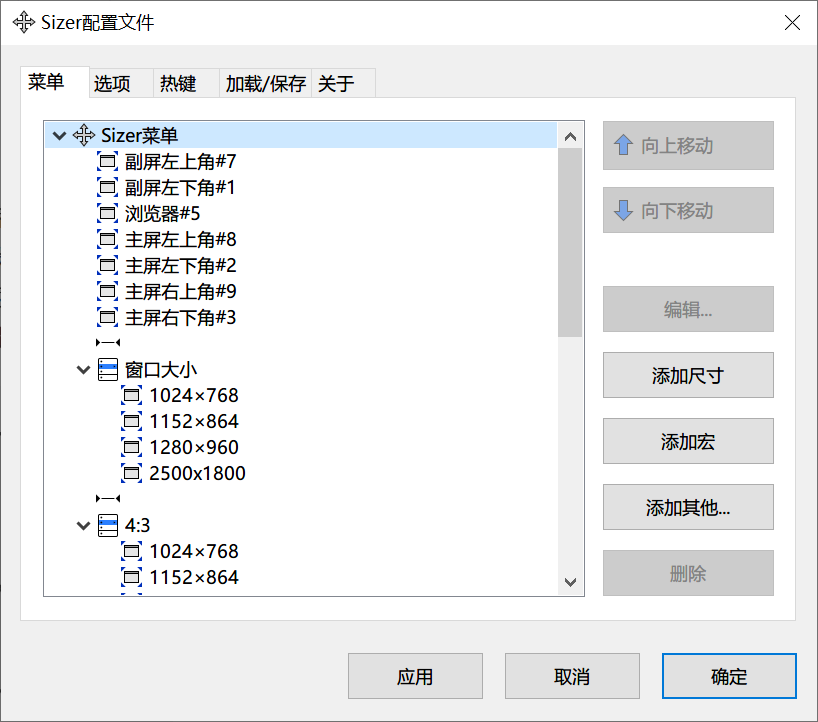Click the tree scrollbar down arrow

point(570,582)
